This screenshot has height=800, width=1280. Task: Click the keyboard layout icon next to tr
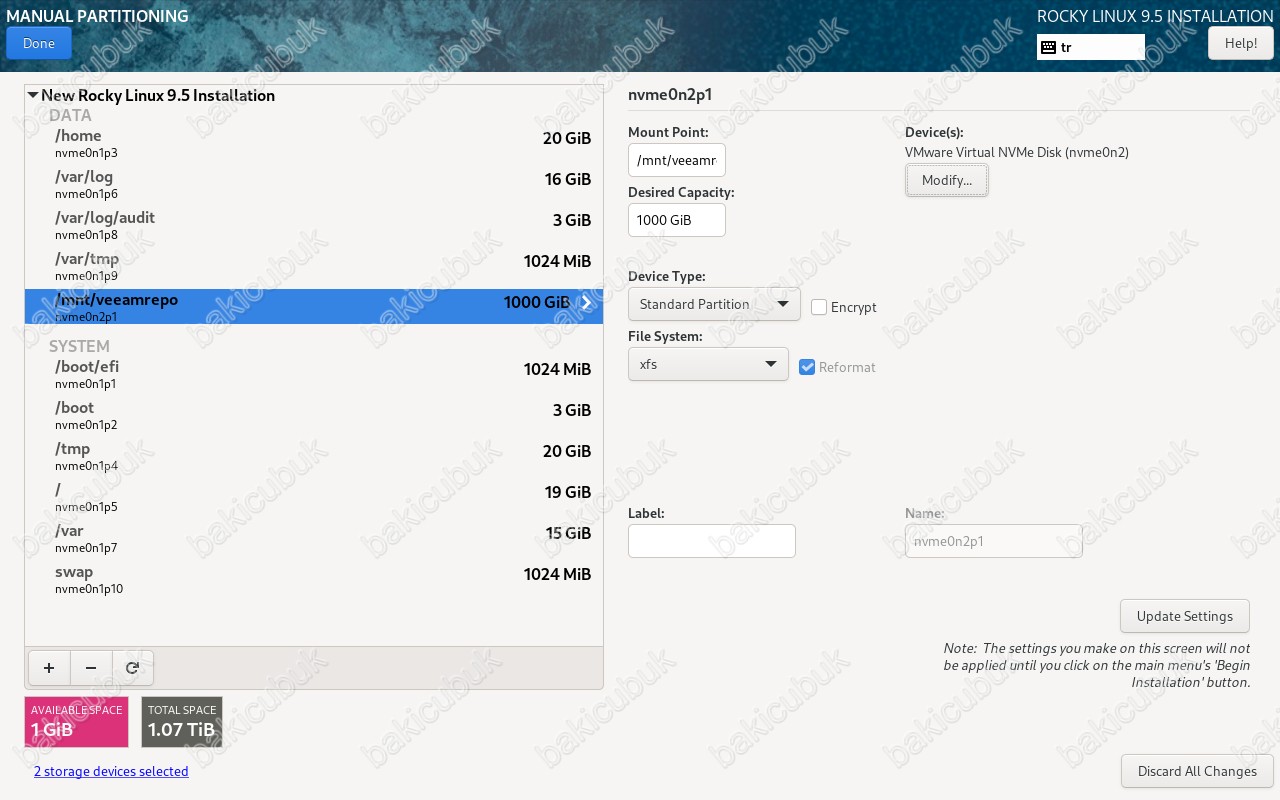[x=1048, y=47]
